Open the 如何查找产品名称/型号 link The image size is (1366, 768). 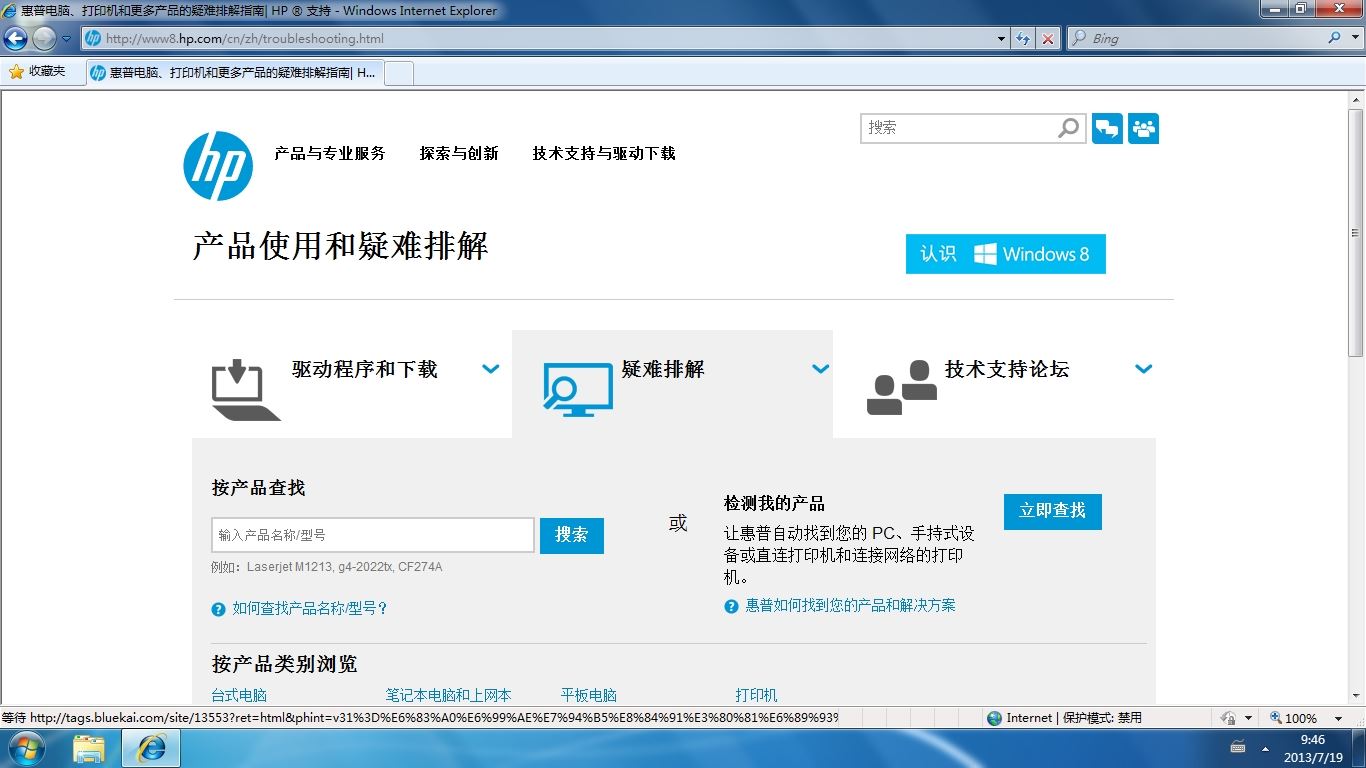tap(310, 608)
